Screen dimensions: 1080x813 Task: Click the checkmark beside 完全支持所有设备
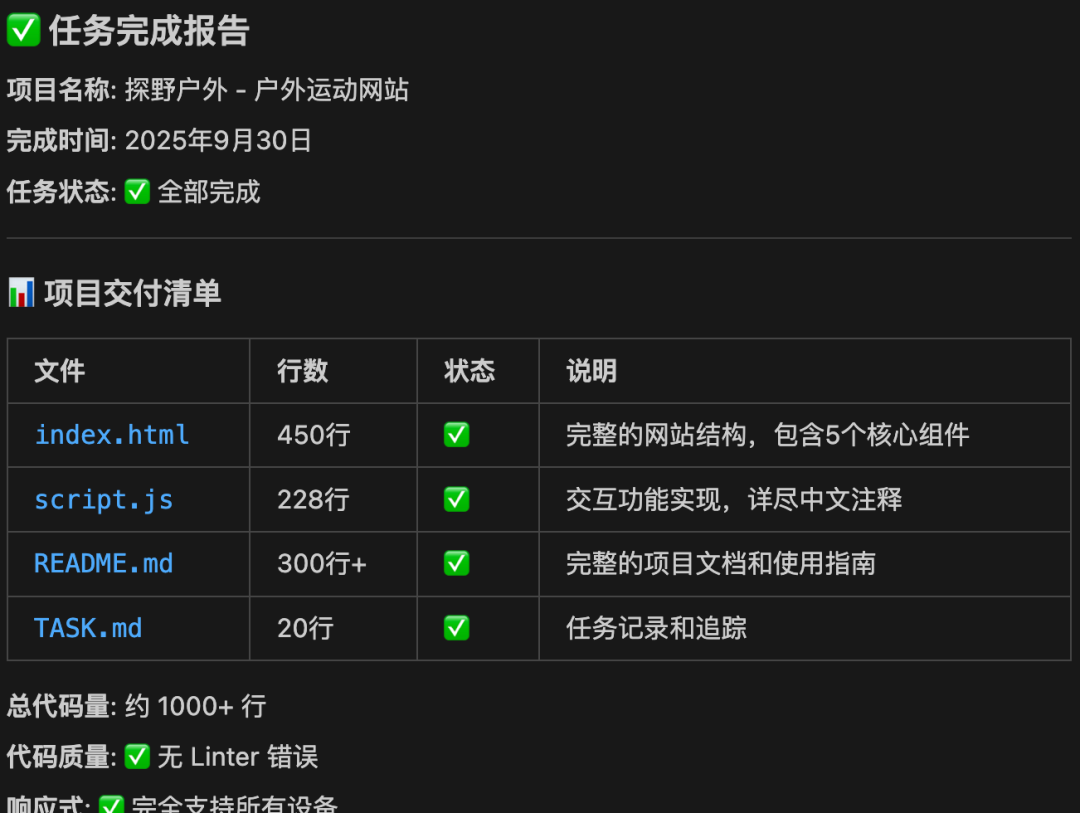(x=112, y=805)
